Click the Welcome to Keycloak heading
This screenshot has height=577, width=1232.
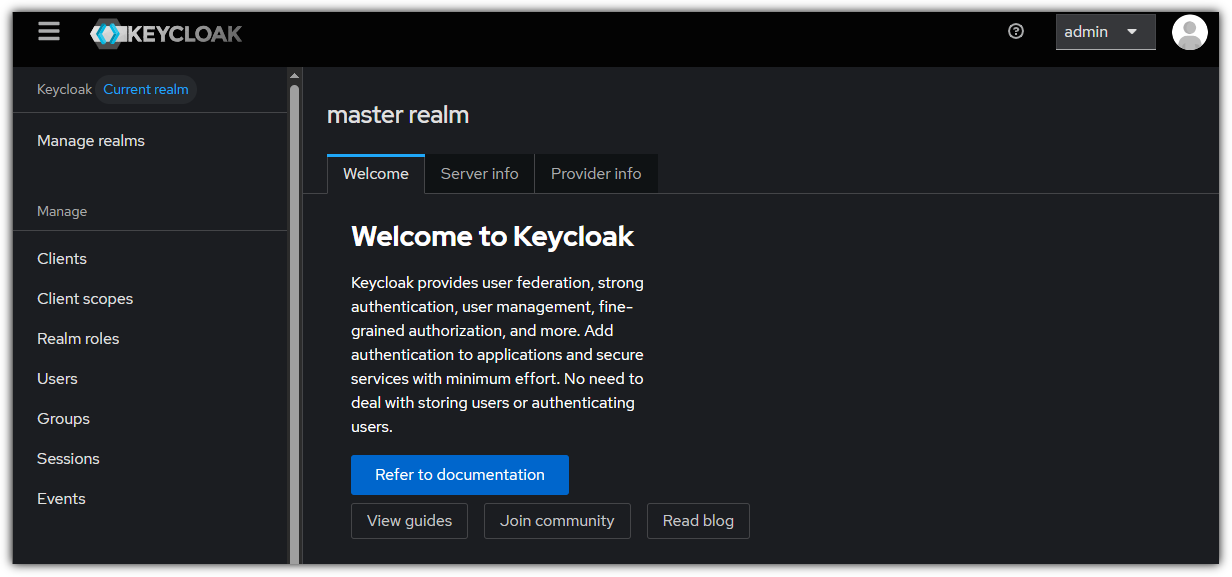click(x=492, y=237)
